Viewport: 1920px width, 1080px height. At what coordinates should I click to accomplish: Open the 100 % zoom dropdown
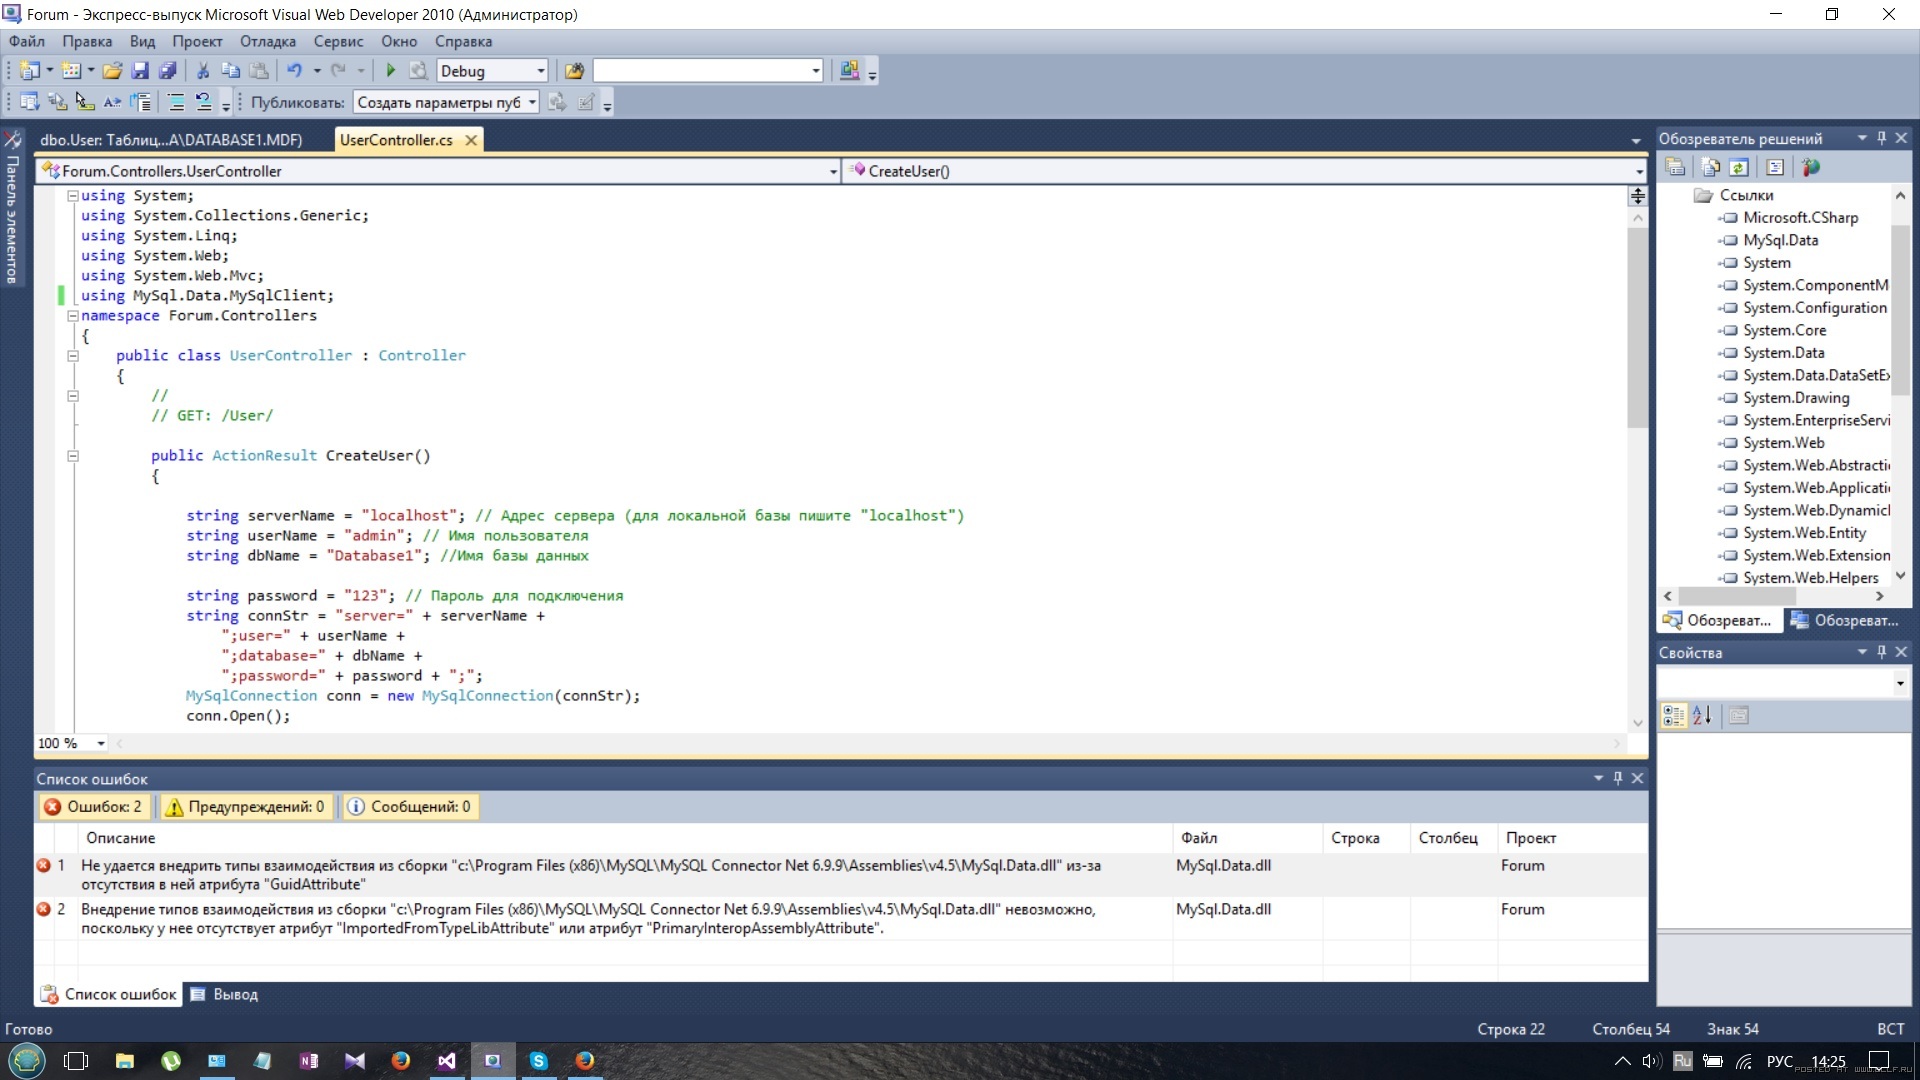(x=101, y=743)
